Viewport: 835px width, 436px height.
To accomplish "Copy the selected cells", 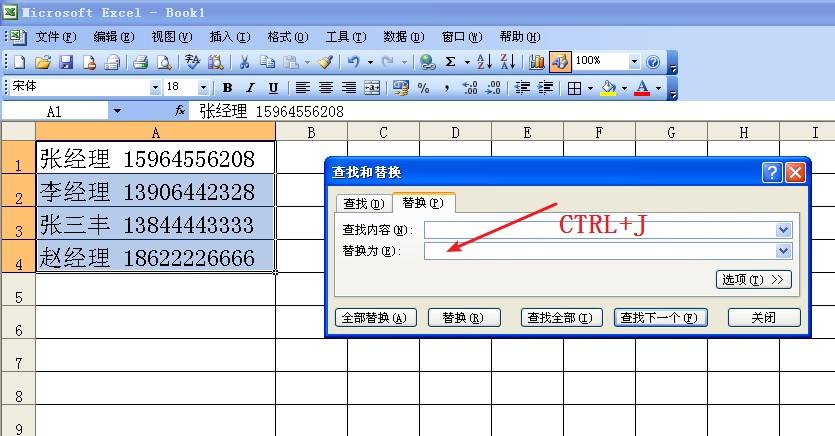I will click(267, 62).
